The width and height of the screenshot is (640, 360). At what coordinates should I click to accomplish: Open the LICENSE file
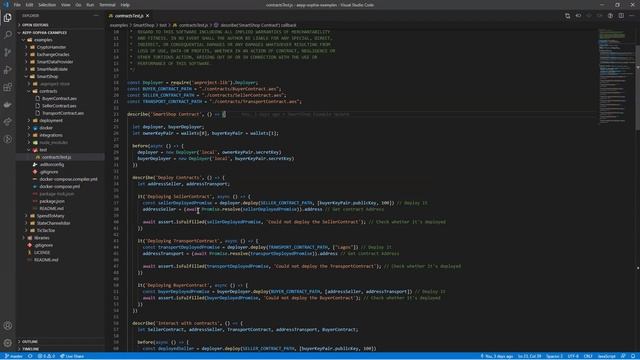(60, 253)
